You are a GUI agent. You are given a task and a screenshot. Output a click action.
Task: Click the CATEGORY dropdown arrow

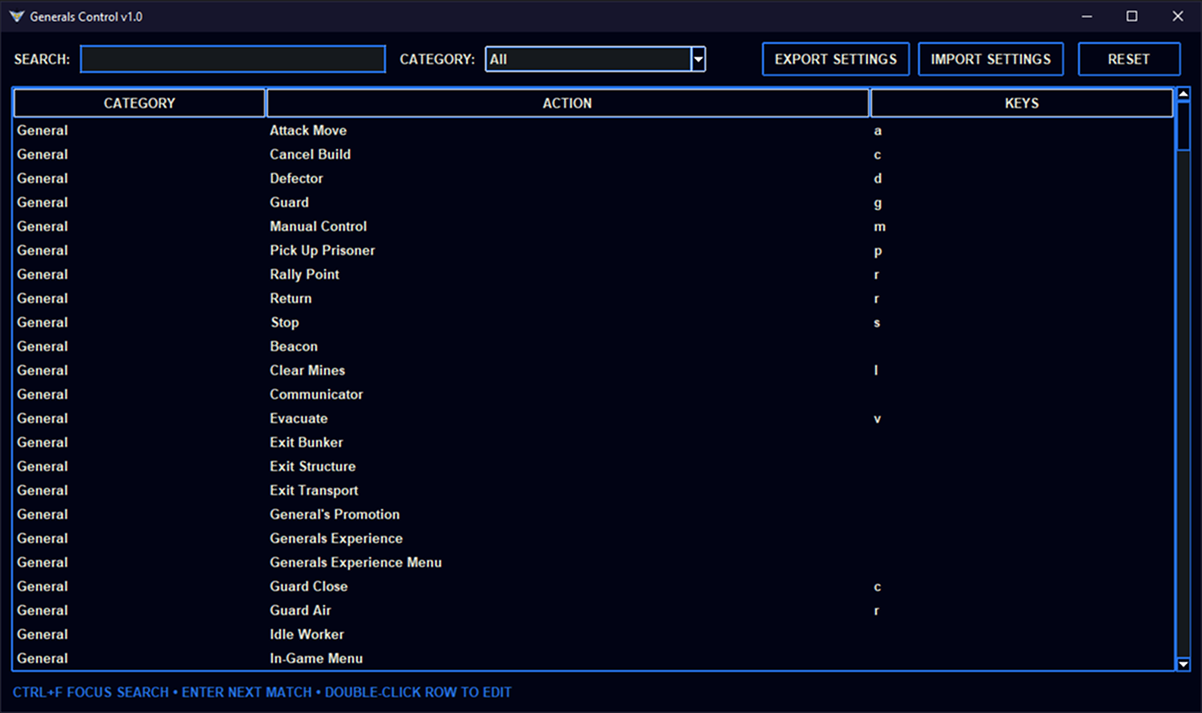coord(698,59)
